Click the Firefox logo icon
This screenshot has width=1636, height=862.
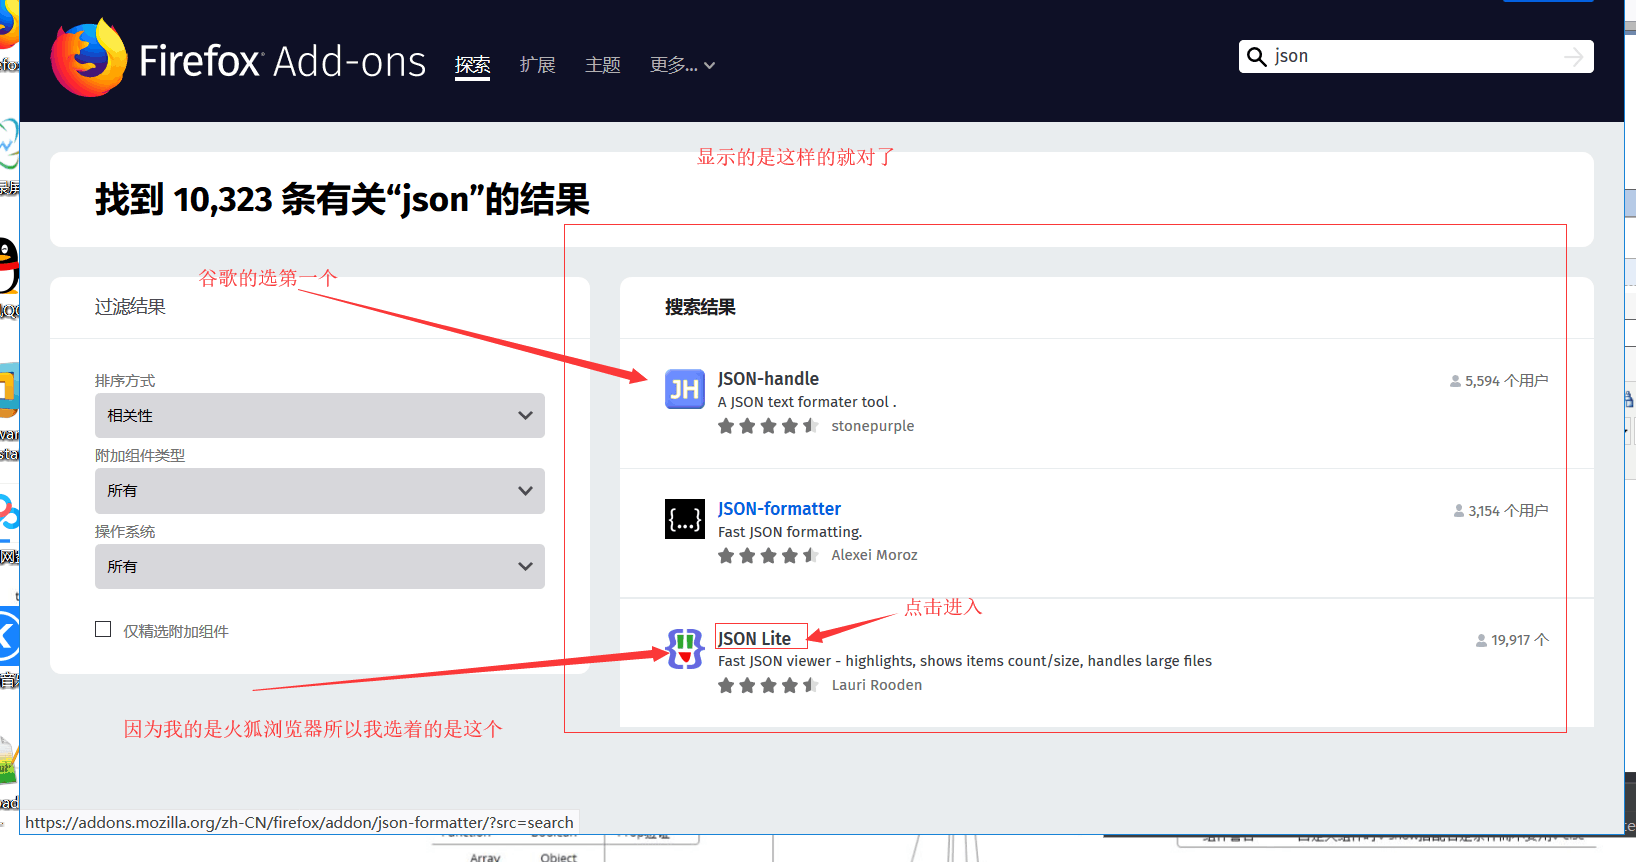coord(89,59)
